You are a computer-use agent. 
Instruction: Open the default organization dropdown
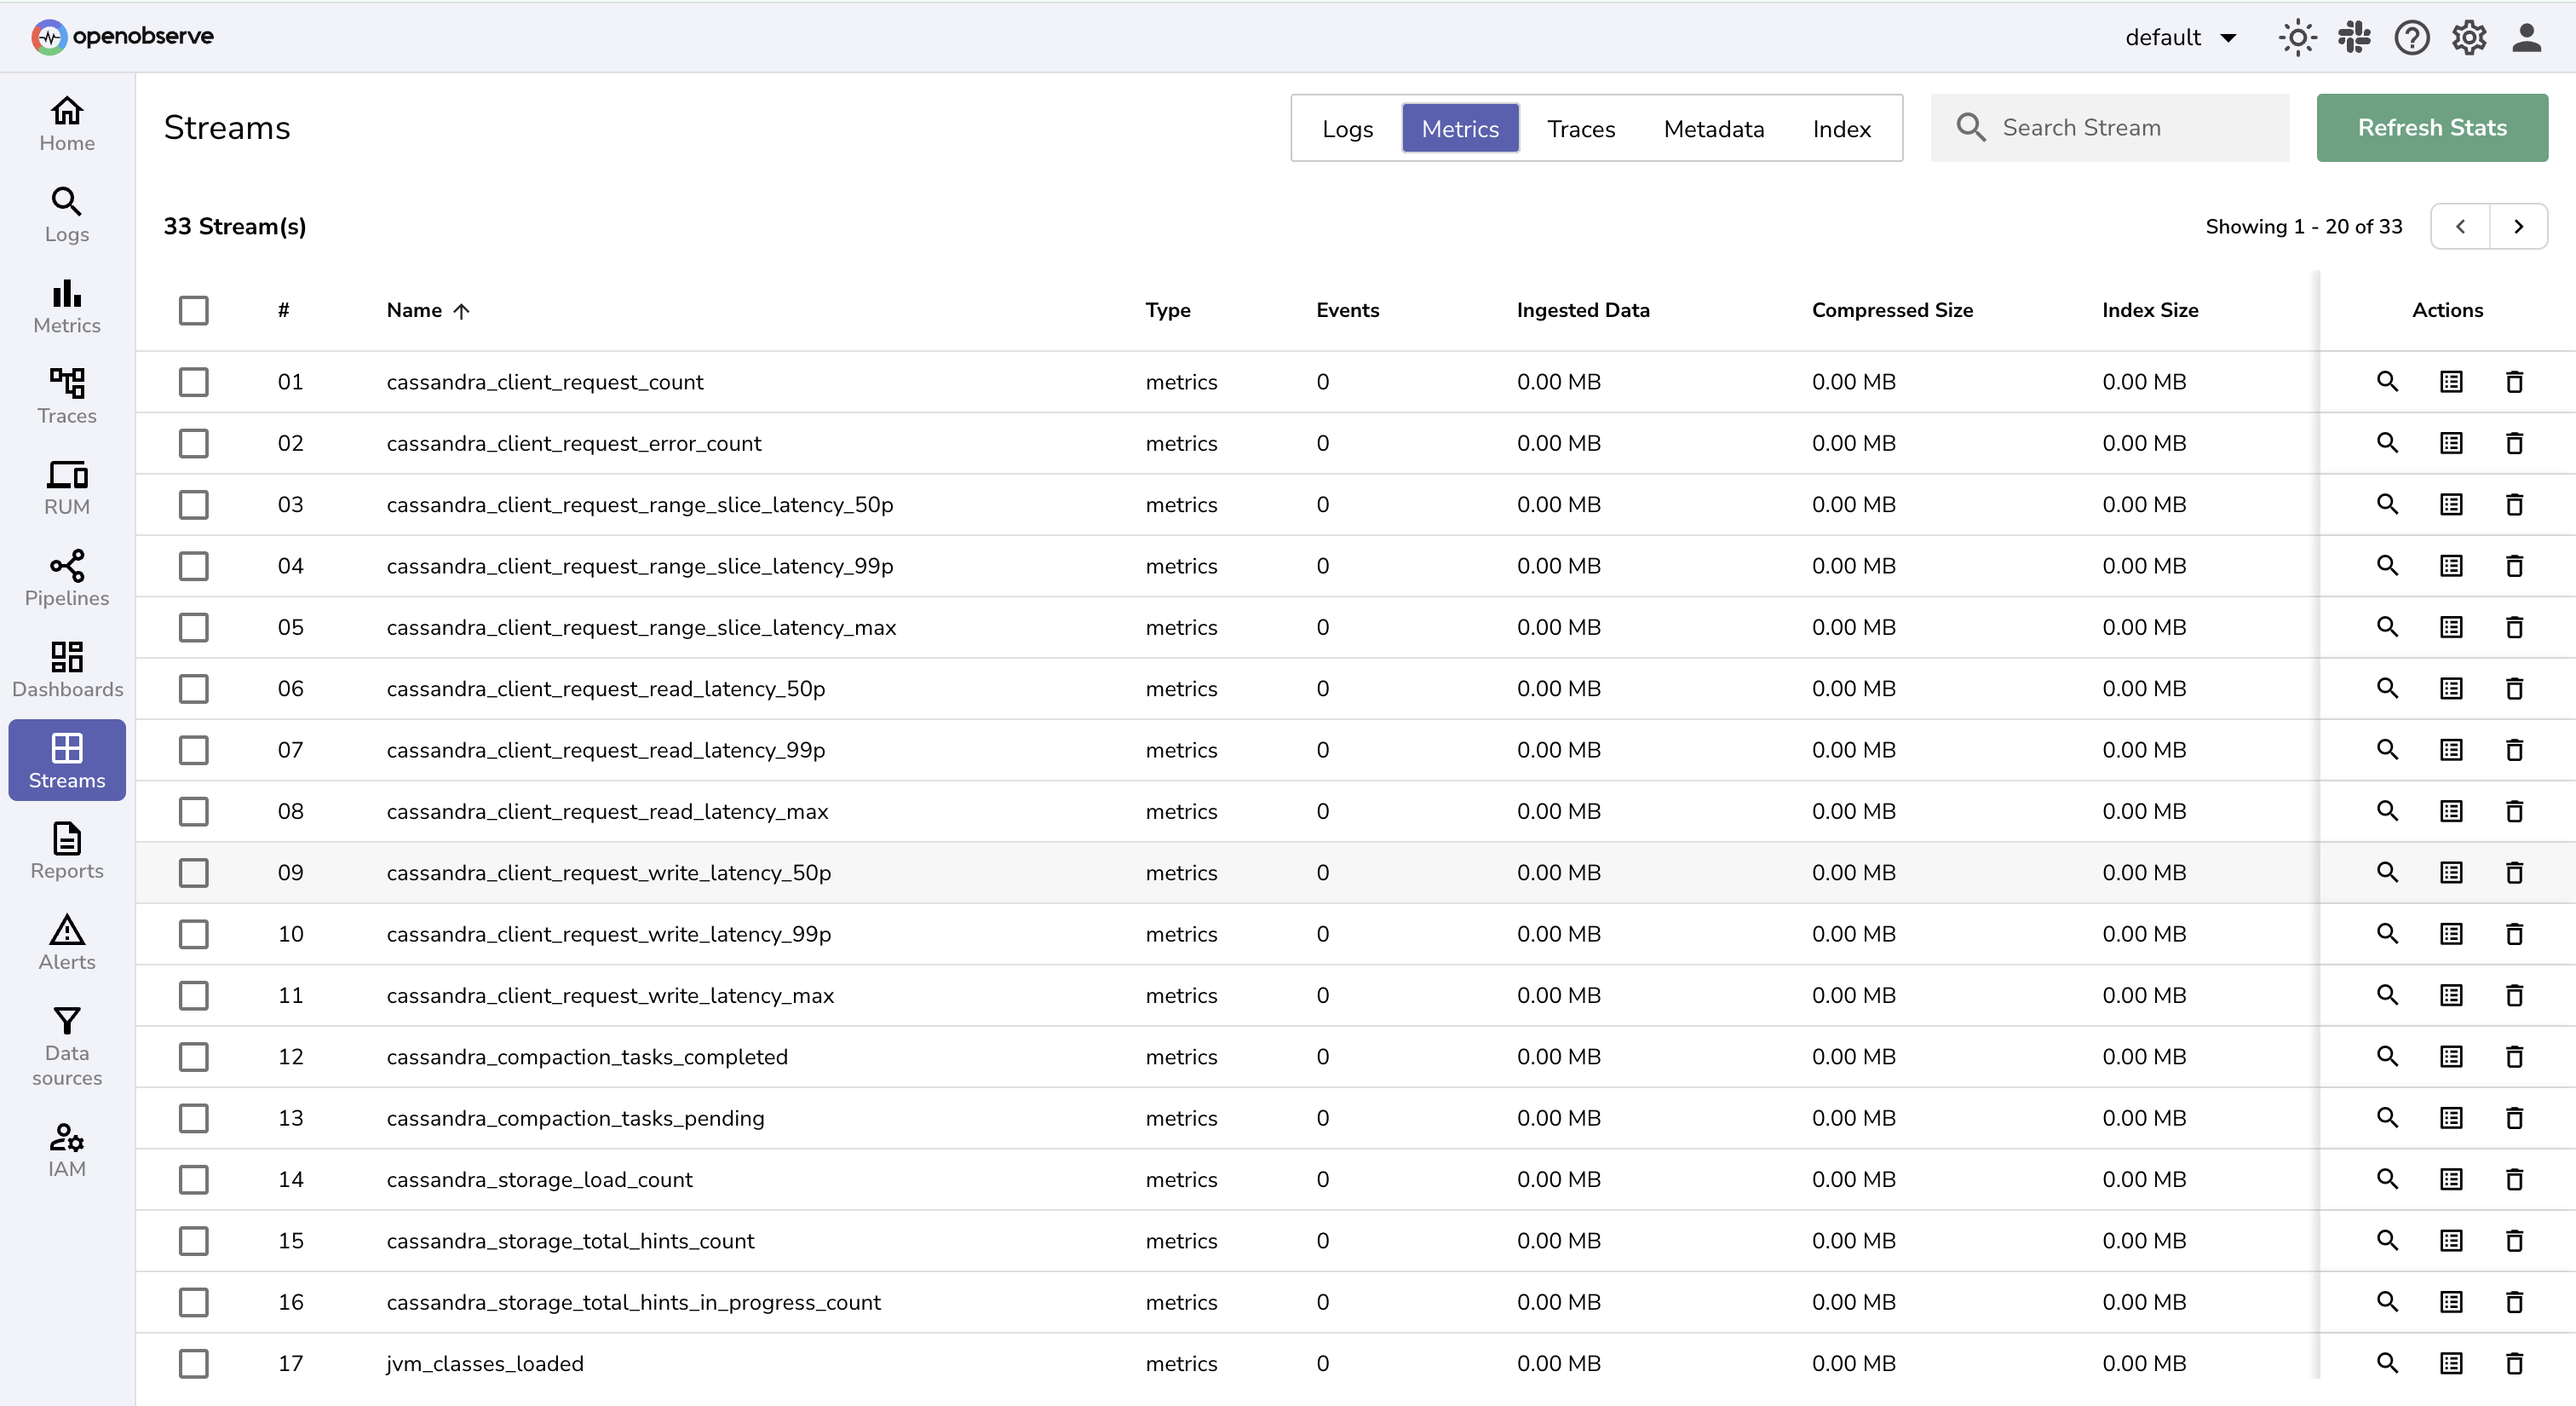coord(2181,37)
